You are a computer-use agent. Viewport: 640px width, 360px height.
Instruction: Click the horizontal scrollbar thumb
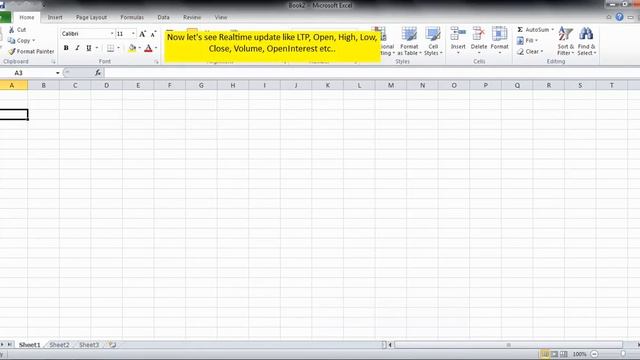tap(508, 345)
